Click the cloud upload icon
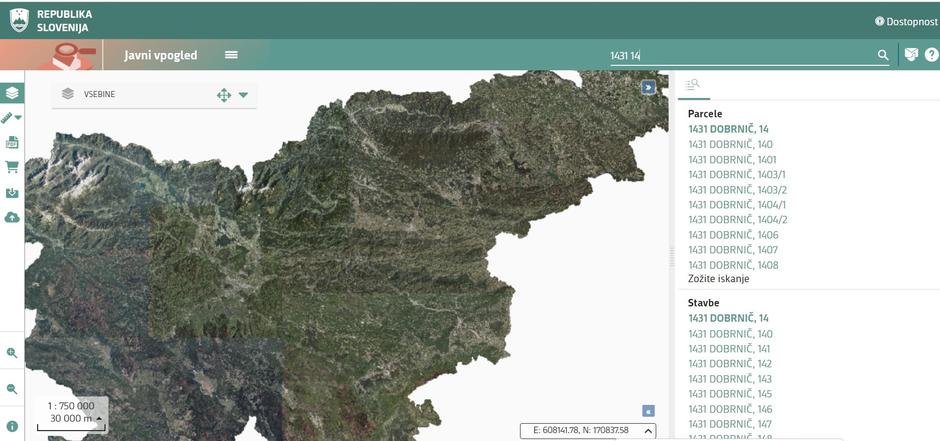The height and width of the screenshot is (441, 940). [x=12, y=217]
